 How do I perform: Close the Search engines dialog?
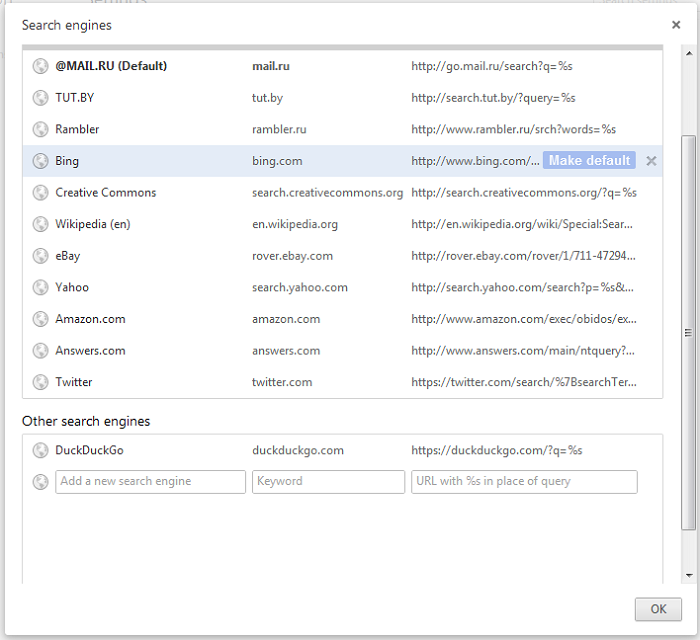click(x=676, y=25)
